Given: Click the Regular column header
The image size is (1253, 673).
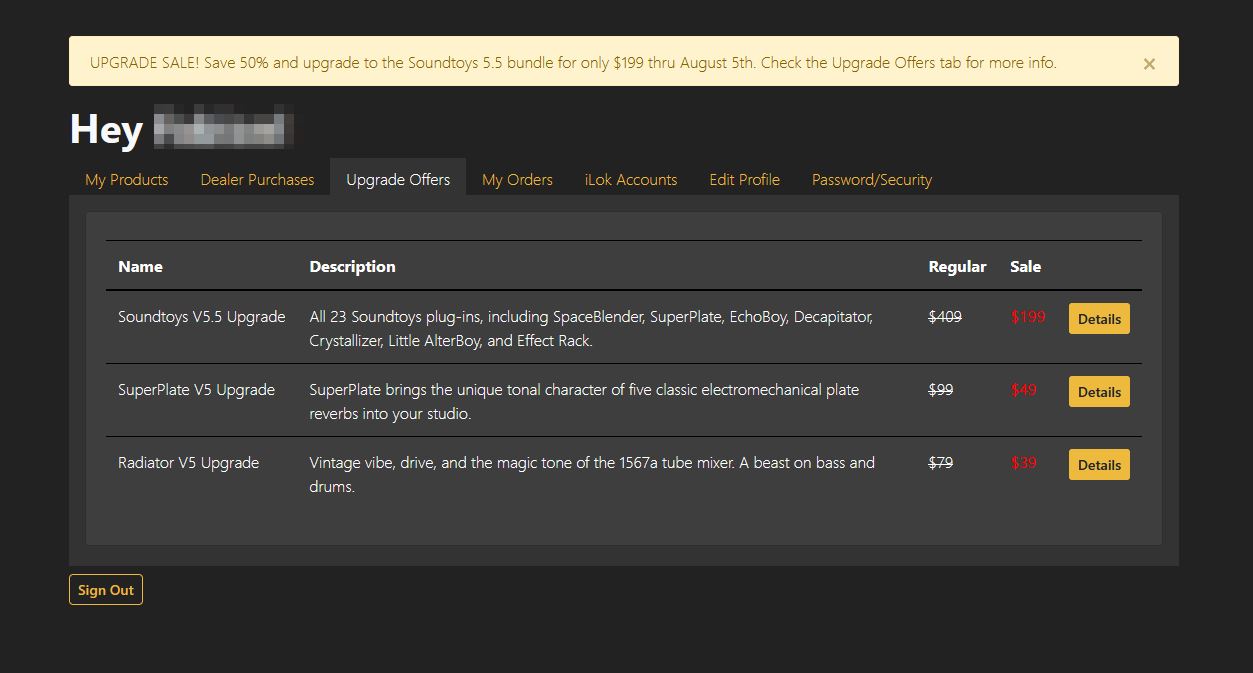Looking at the screenshot, I should pyautogui.click(x=957, y=267).
